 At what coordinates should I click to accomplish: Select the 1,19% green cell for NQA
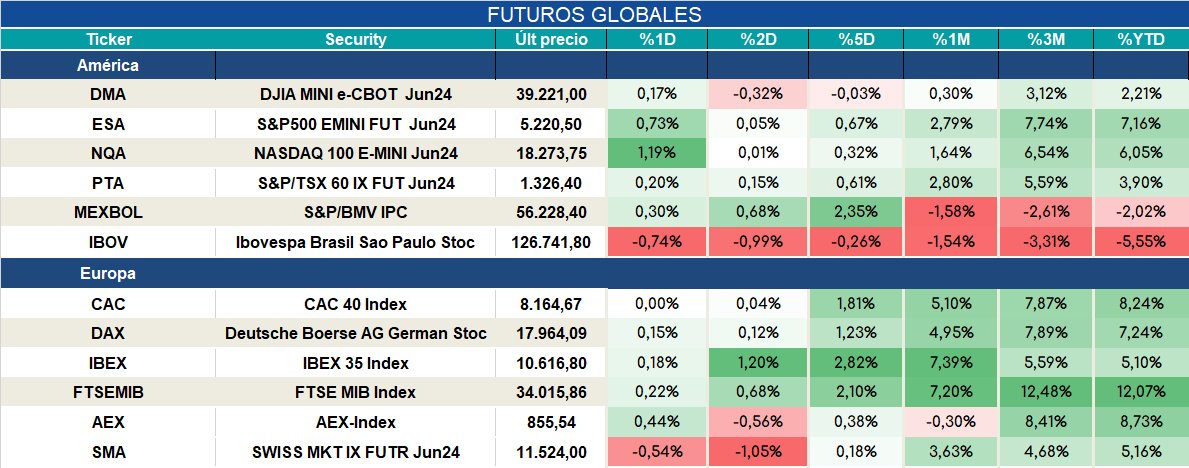click(x=657, y=153)
